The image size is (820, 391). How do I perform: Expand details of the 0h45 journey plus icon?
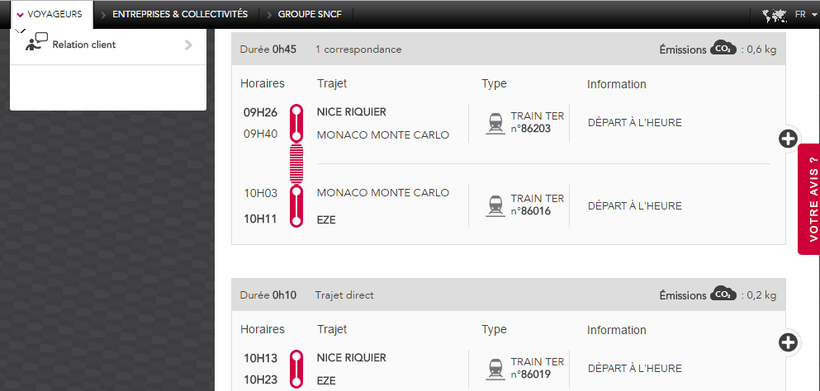click(x=788, y=139)
